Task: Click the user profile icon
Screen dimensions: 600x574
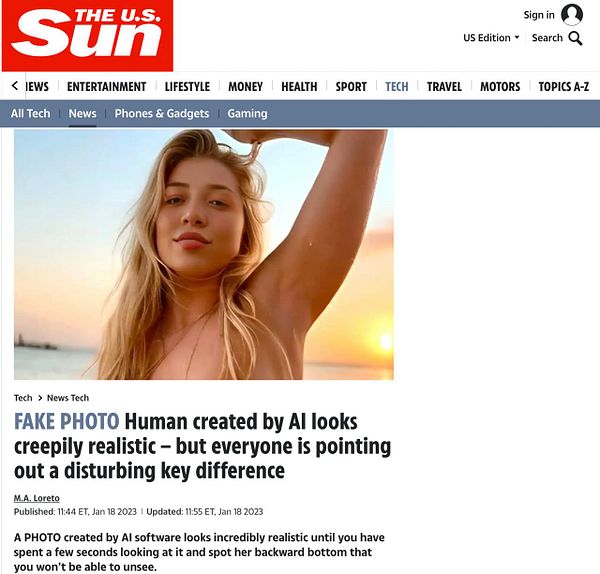Action: tap(572, 15)
